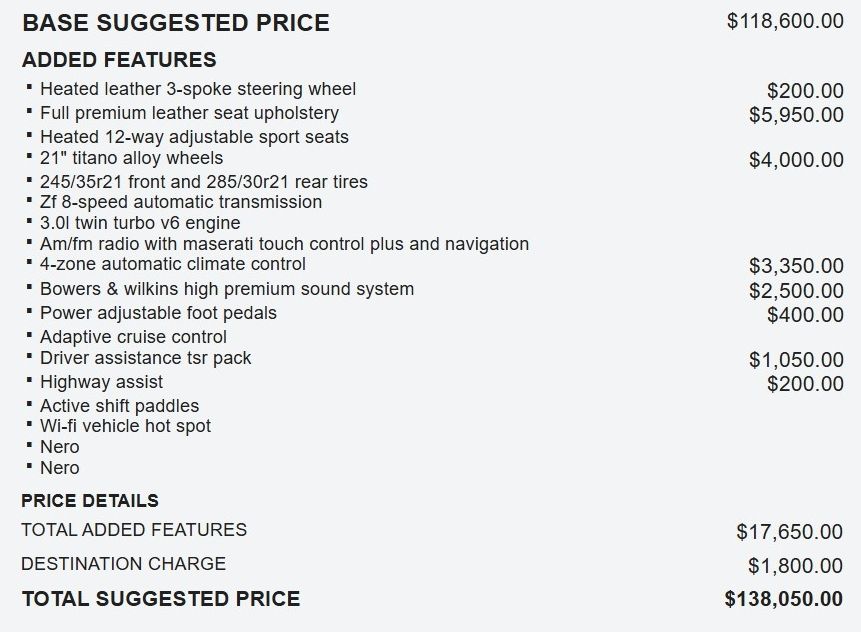The width and height of the screenshot is (861, 632).
Task: Click the $118,600.00 base price amount
Action: click(x=784, y=21)
